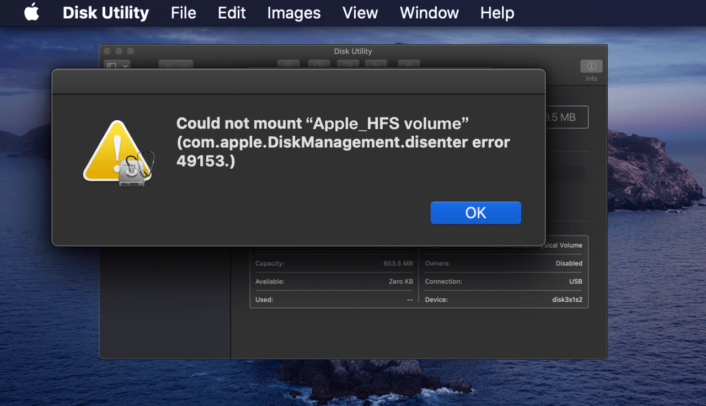Click the 'Used:' label

264,299
